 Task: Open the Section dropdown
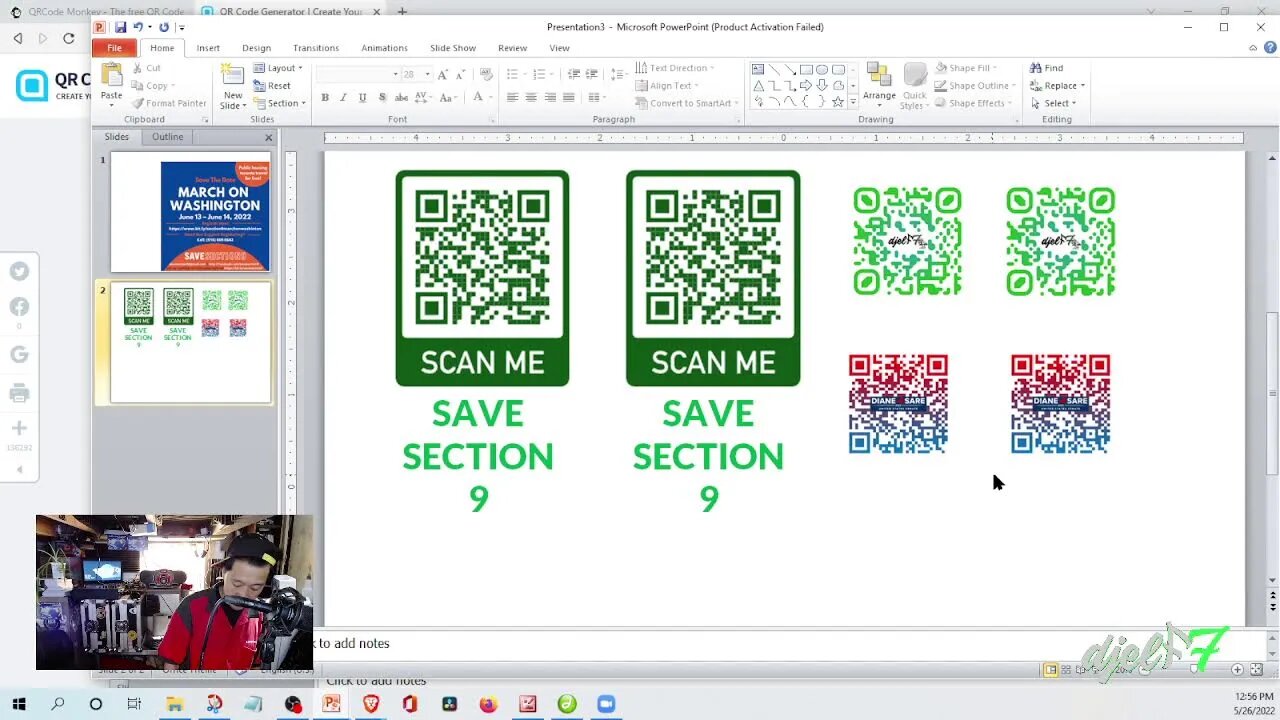tap(278, 103)
